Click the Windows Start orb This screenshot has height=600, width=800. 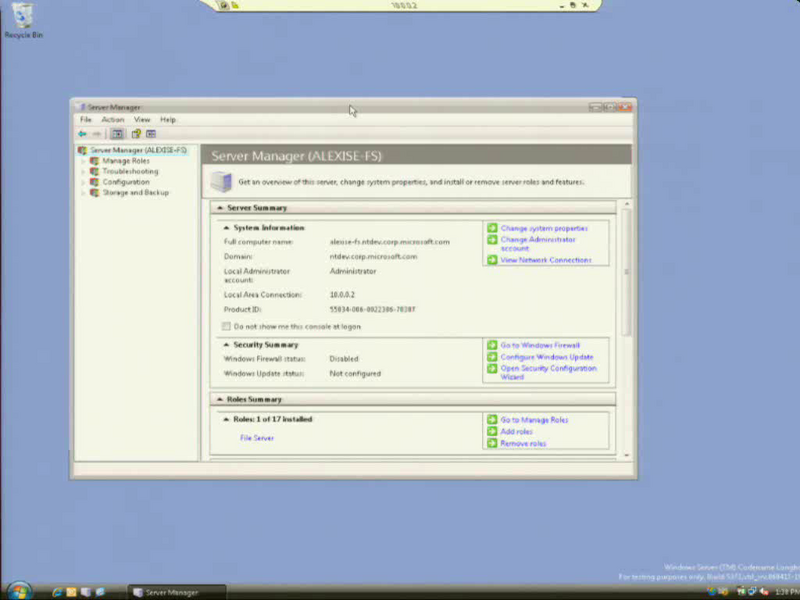tap(19, 591)
